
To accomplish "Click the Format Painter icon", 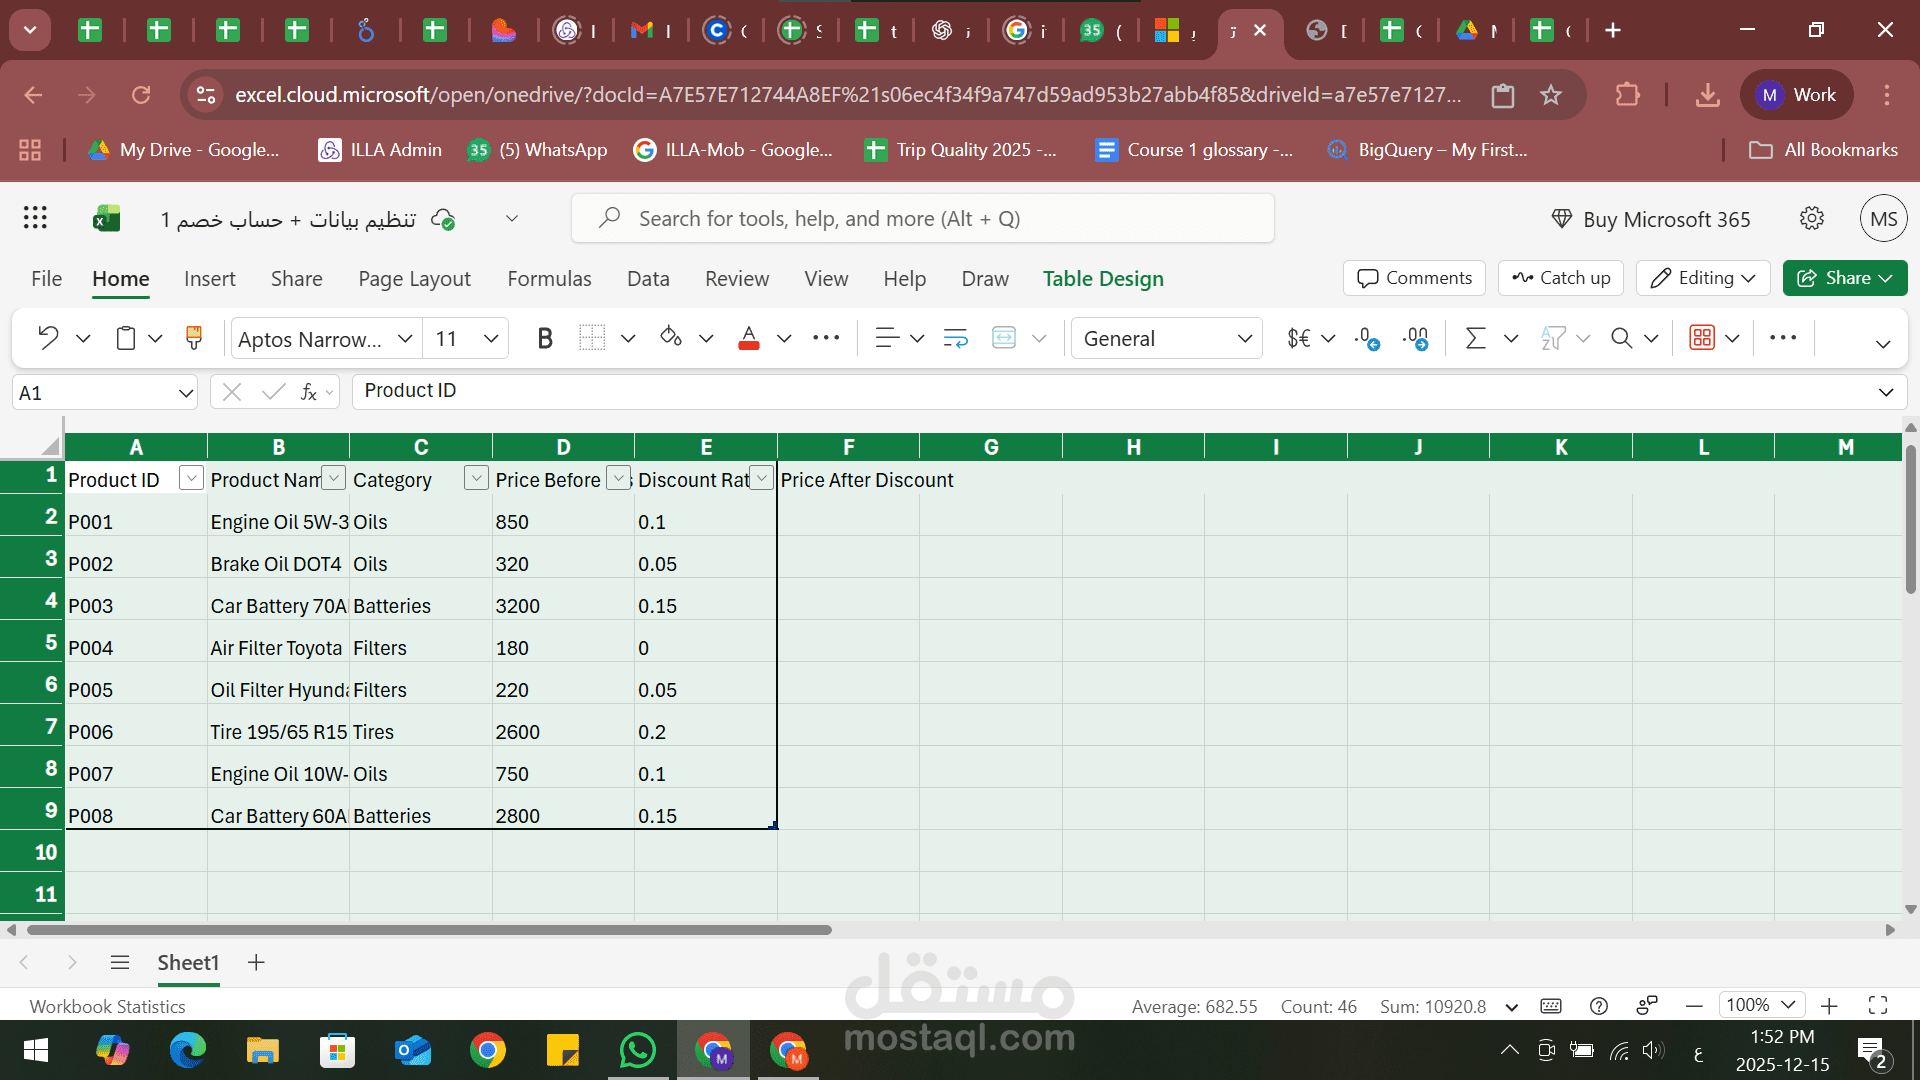I will pyautogui.click(x=194, y=338).
